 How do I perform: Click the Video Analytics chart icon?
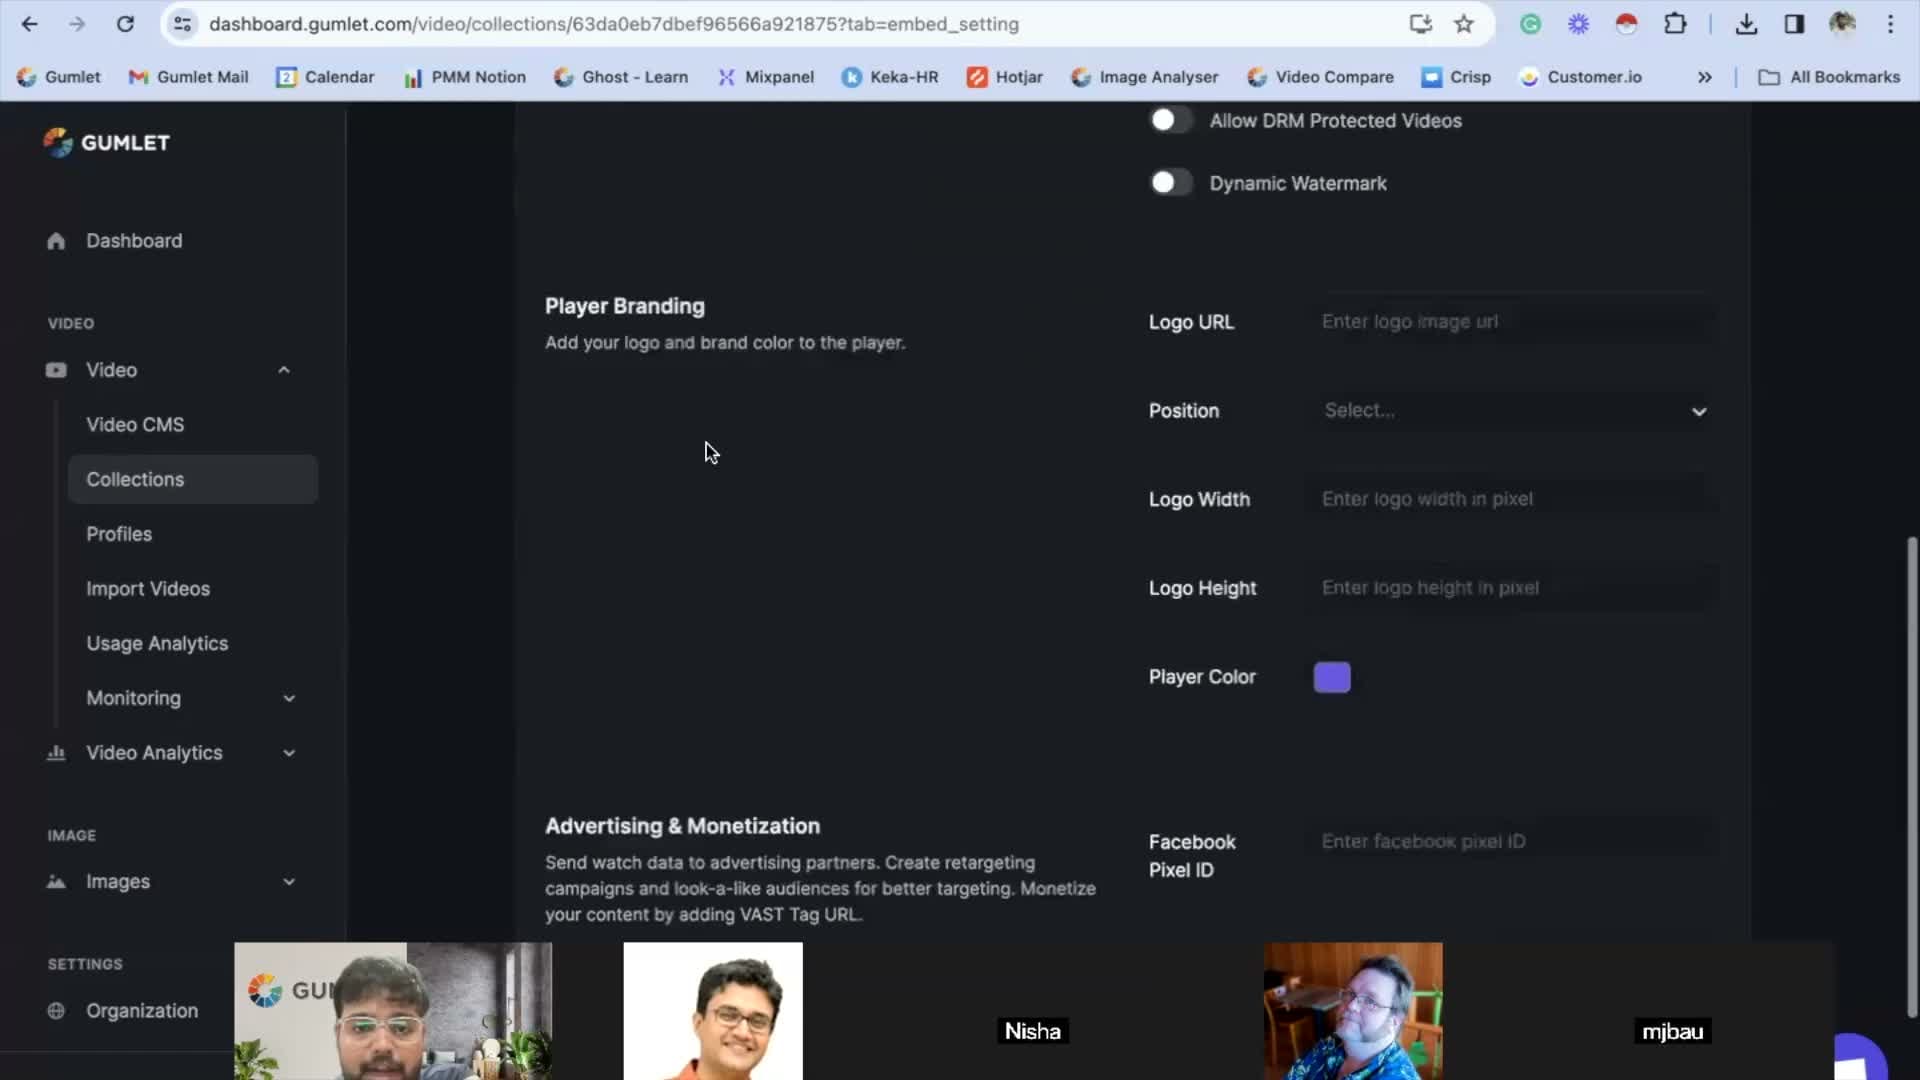56,753
